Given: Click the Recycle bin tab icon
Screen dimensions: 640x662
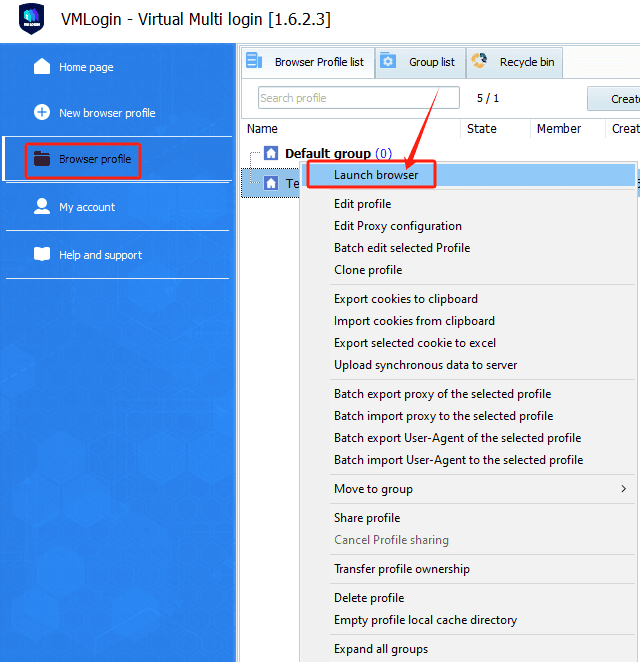Looking at the screenshot, I should 480,62.
